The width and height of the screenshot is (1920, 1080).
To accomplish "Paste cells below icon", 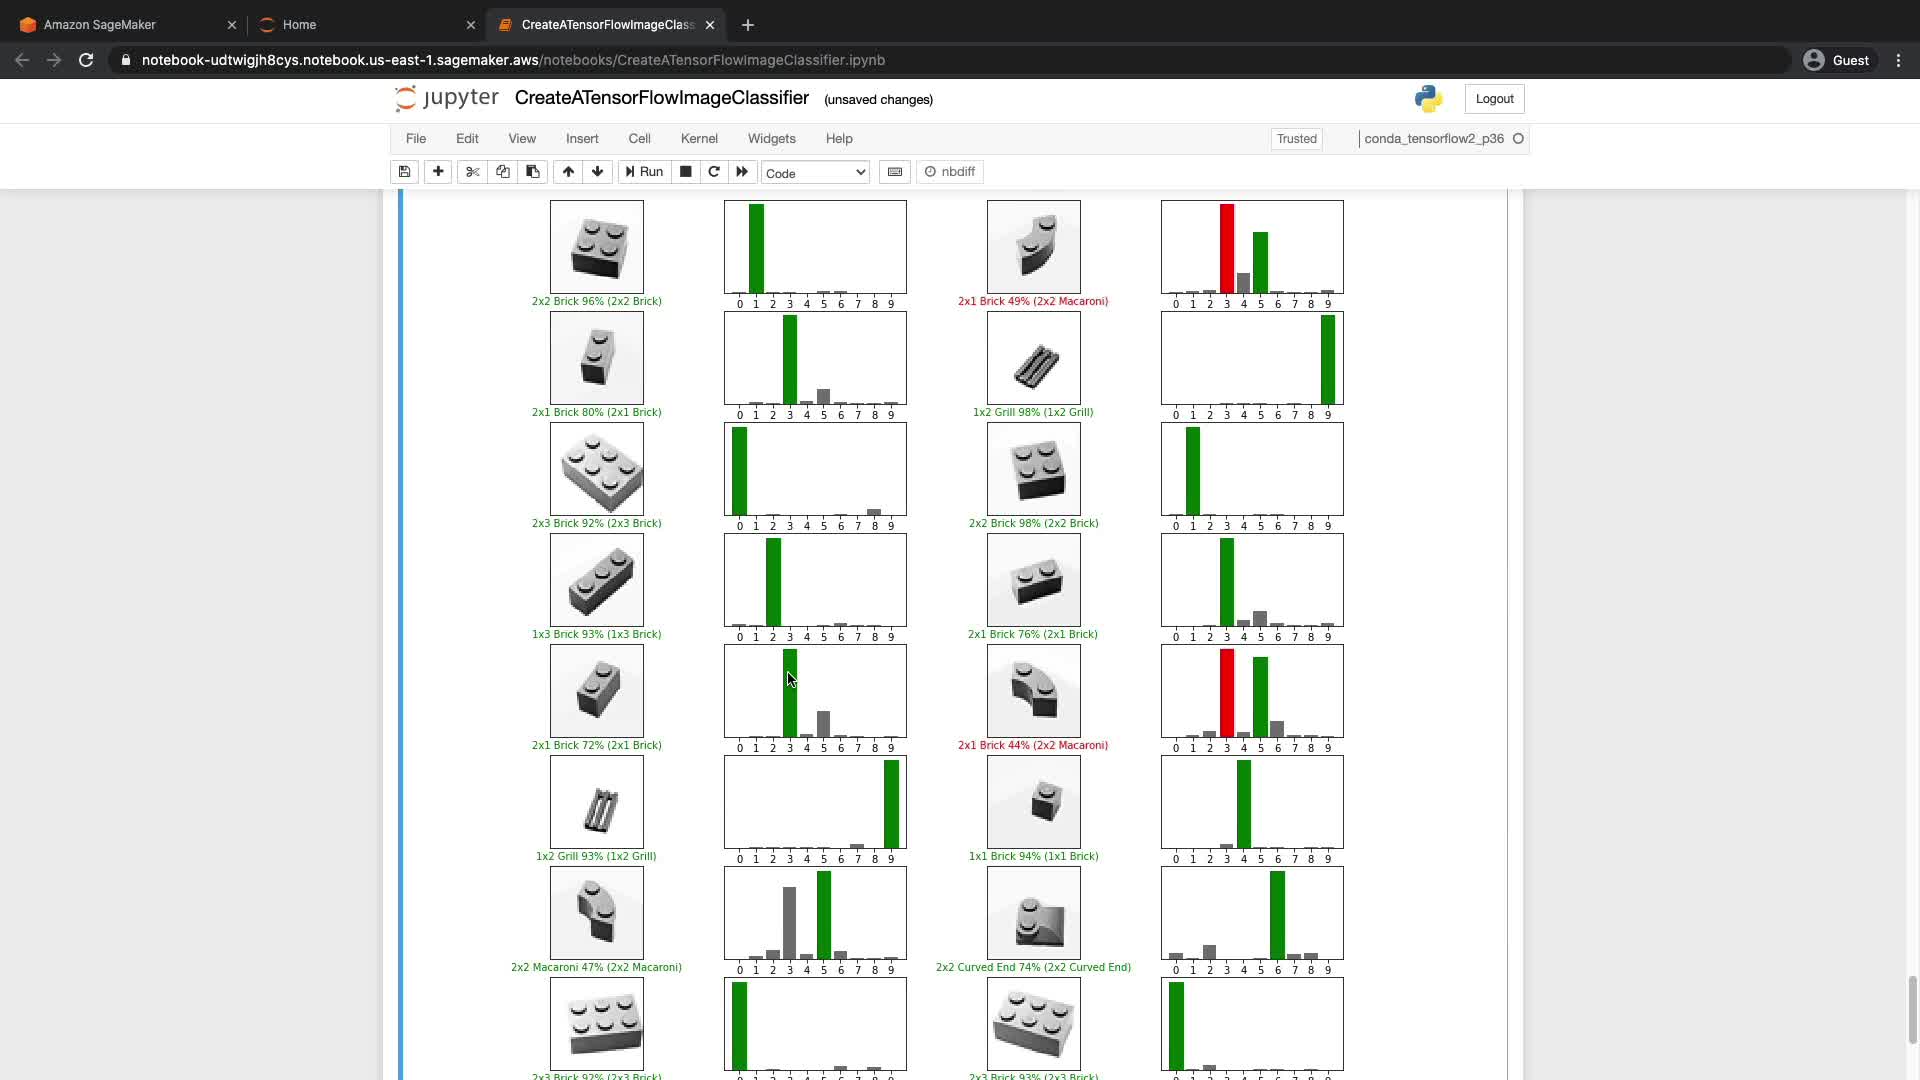I will click(533, 172).
